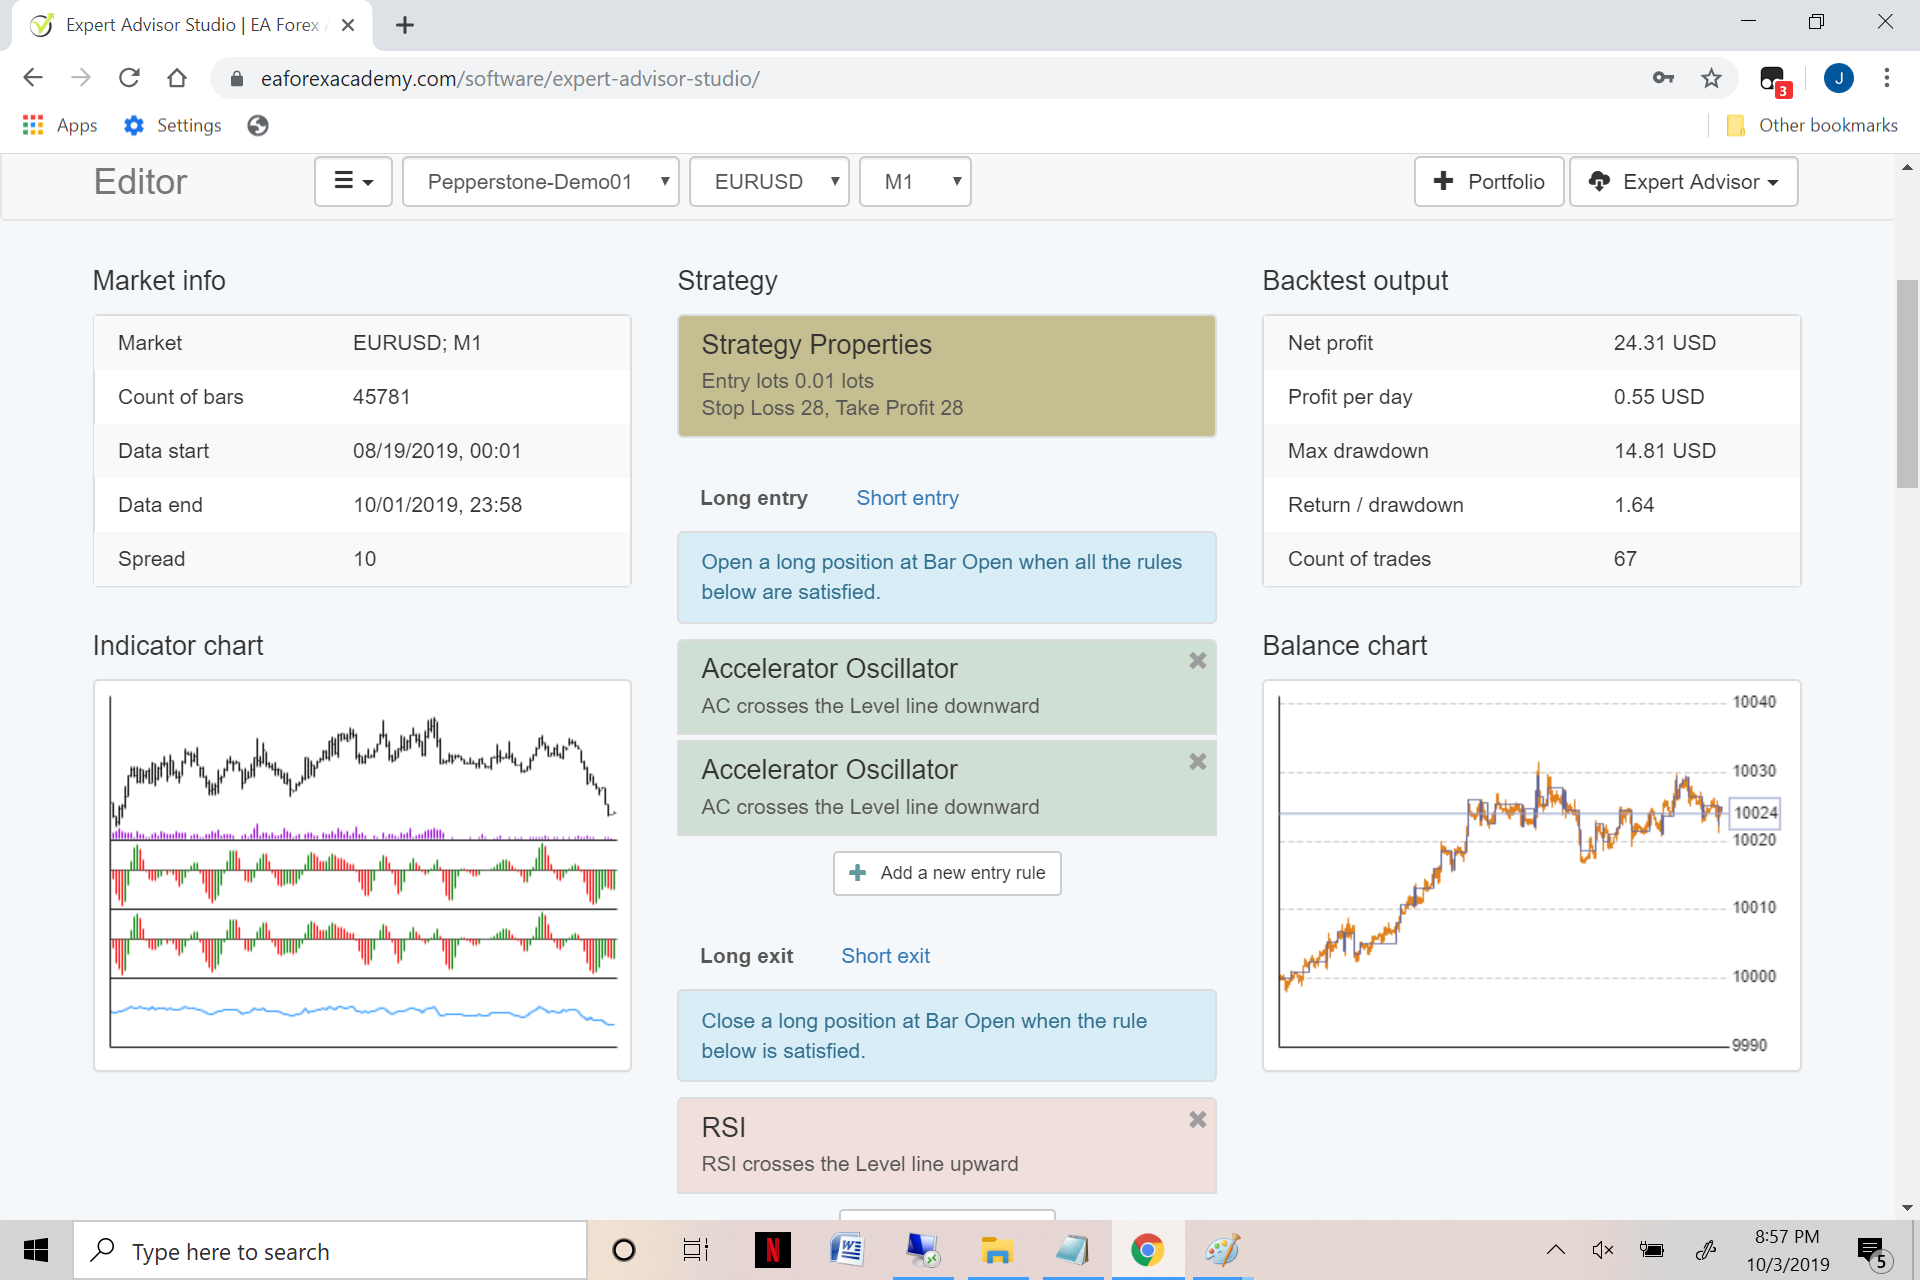Change M1 timeframe dropdown
Screen dimensions: 1920x1280
point(915,181)
